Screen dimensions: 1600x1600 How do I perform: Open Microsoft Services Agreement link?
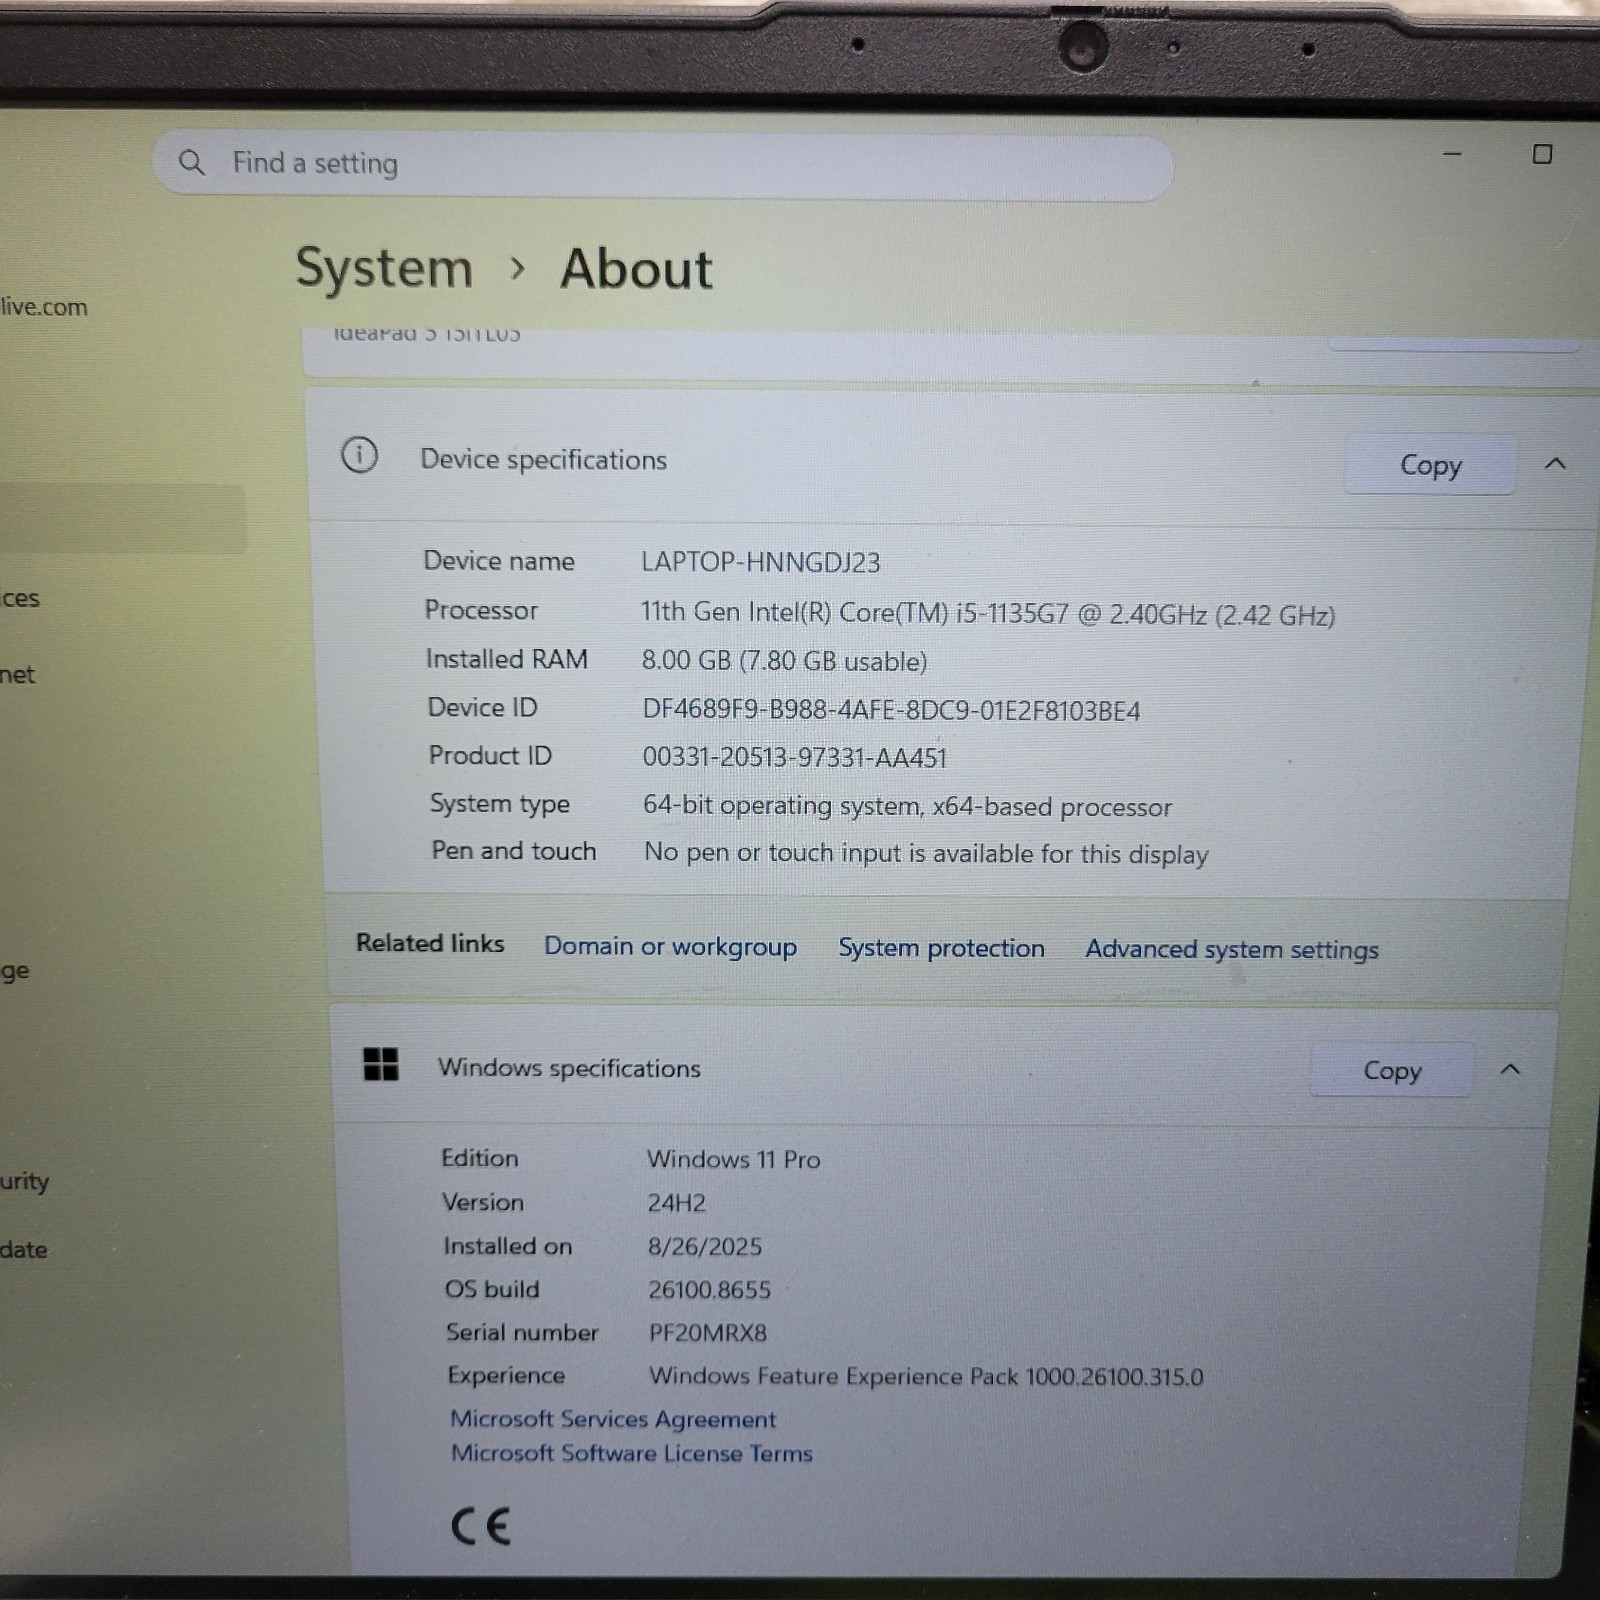tap(613, 1419)
